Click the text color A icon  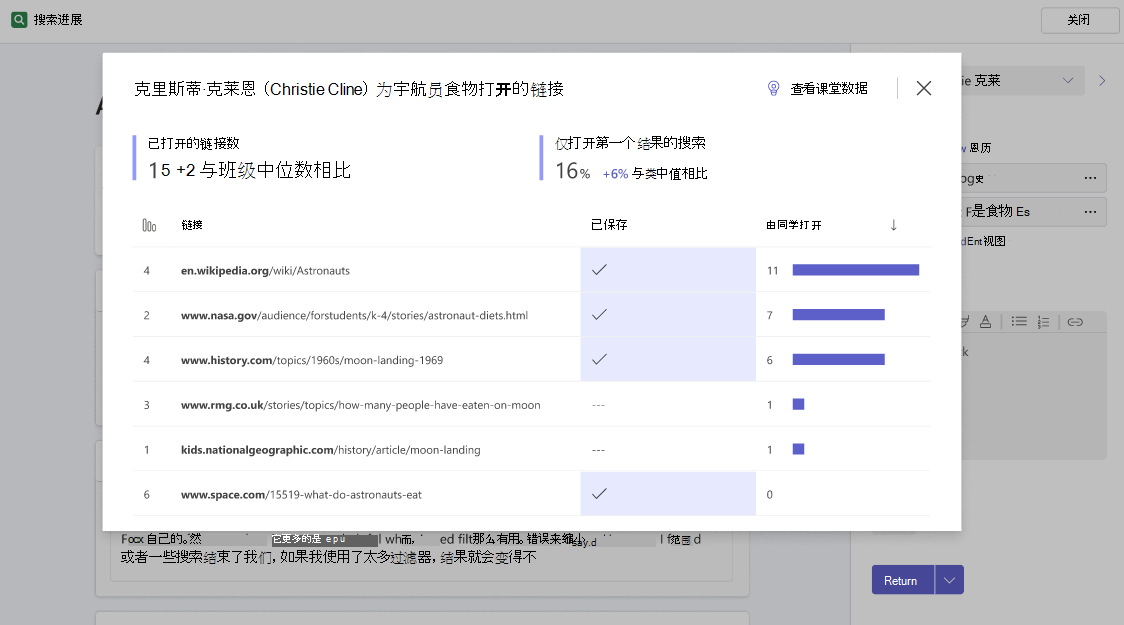pyautogui.click(x=986, y=322)
